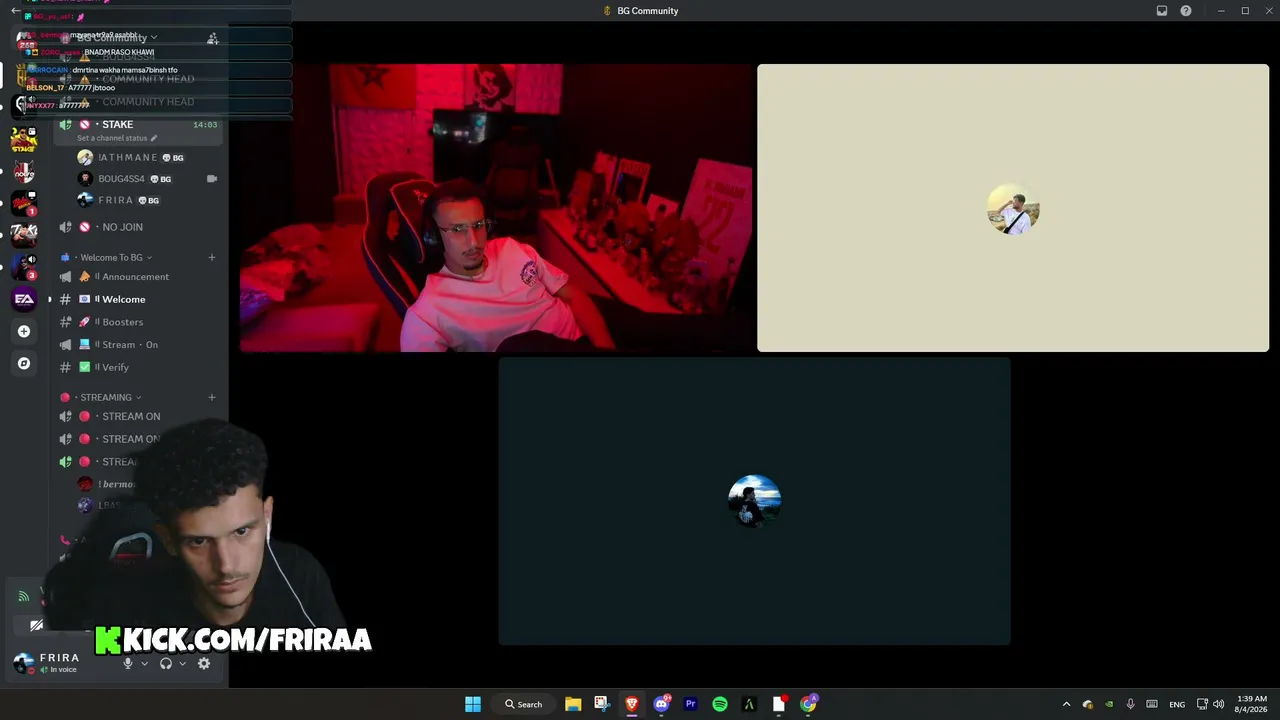Create channel in Welcome To BG category

click(x=212, y=257)
